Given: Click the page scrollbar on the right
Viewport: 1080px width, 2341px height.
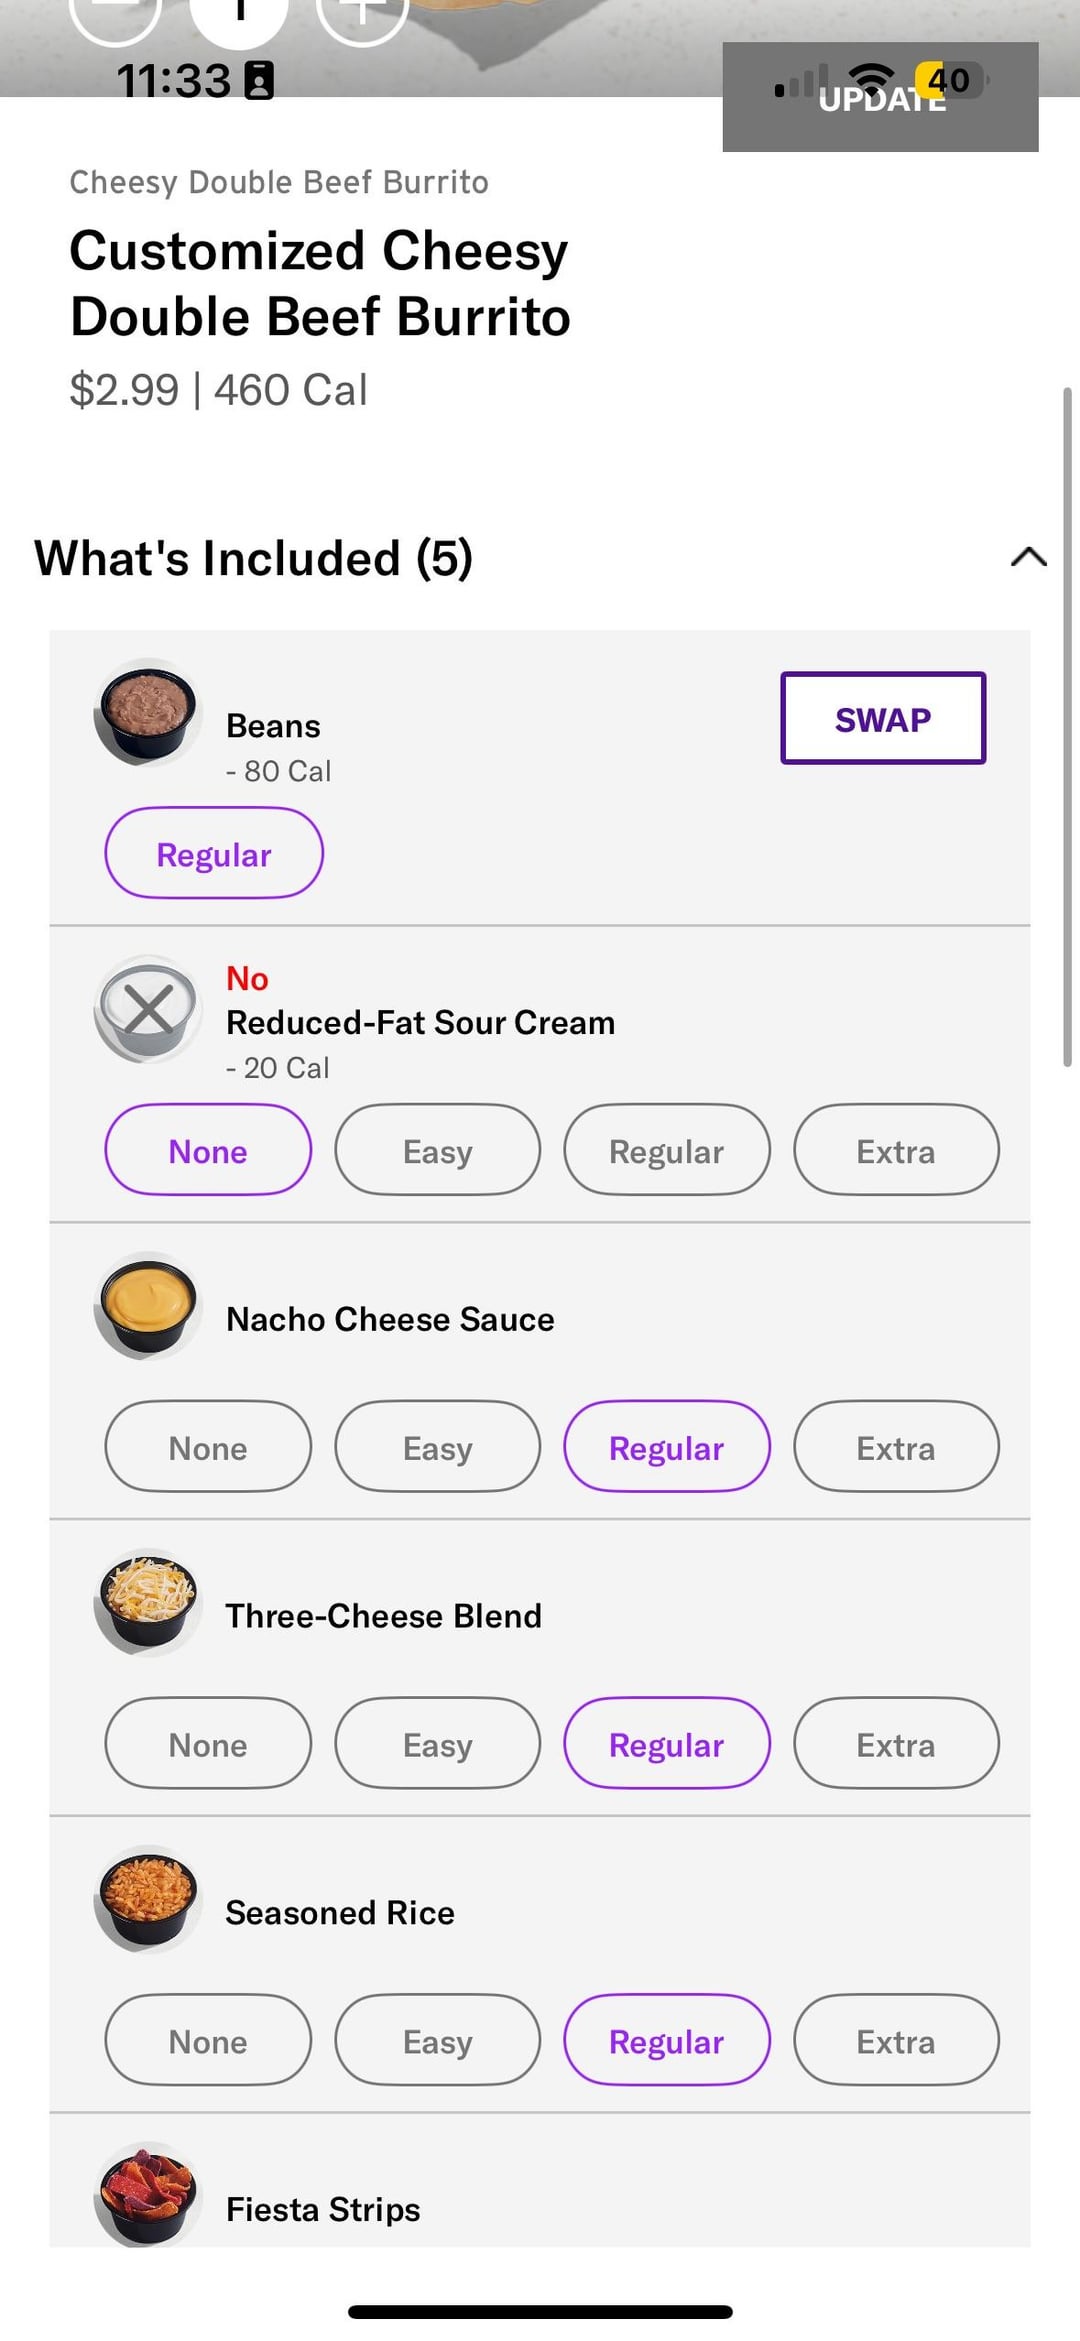Looking at the screenshot, I should pyautogui.click(x=1067, y=726).
